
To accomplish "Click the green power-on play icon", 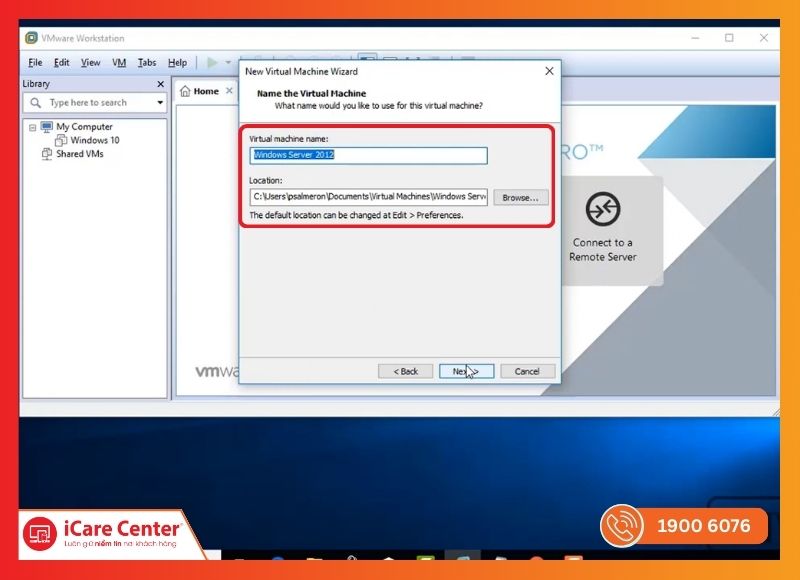I will coord(212,63).
